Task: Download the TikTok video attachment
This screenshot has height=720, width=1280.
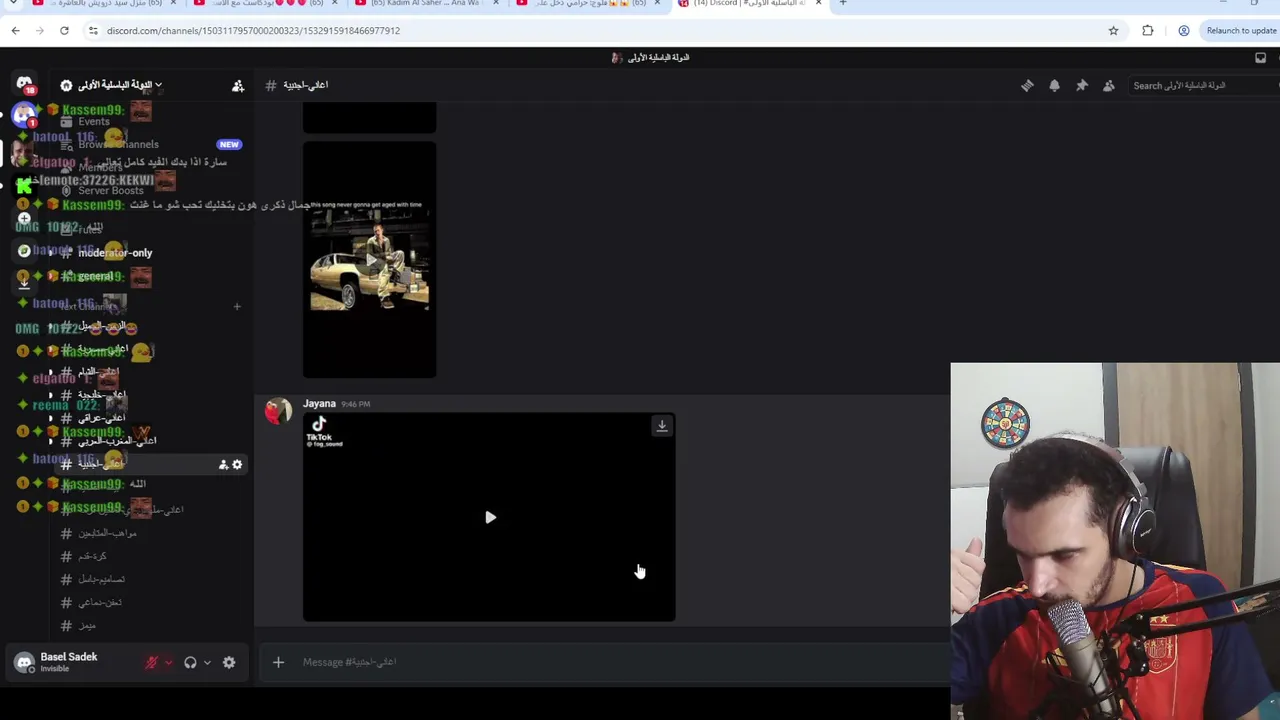Action: [x=662, y=426]
